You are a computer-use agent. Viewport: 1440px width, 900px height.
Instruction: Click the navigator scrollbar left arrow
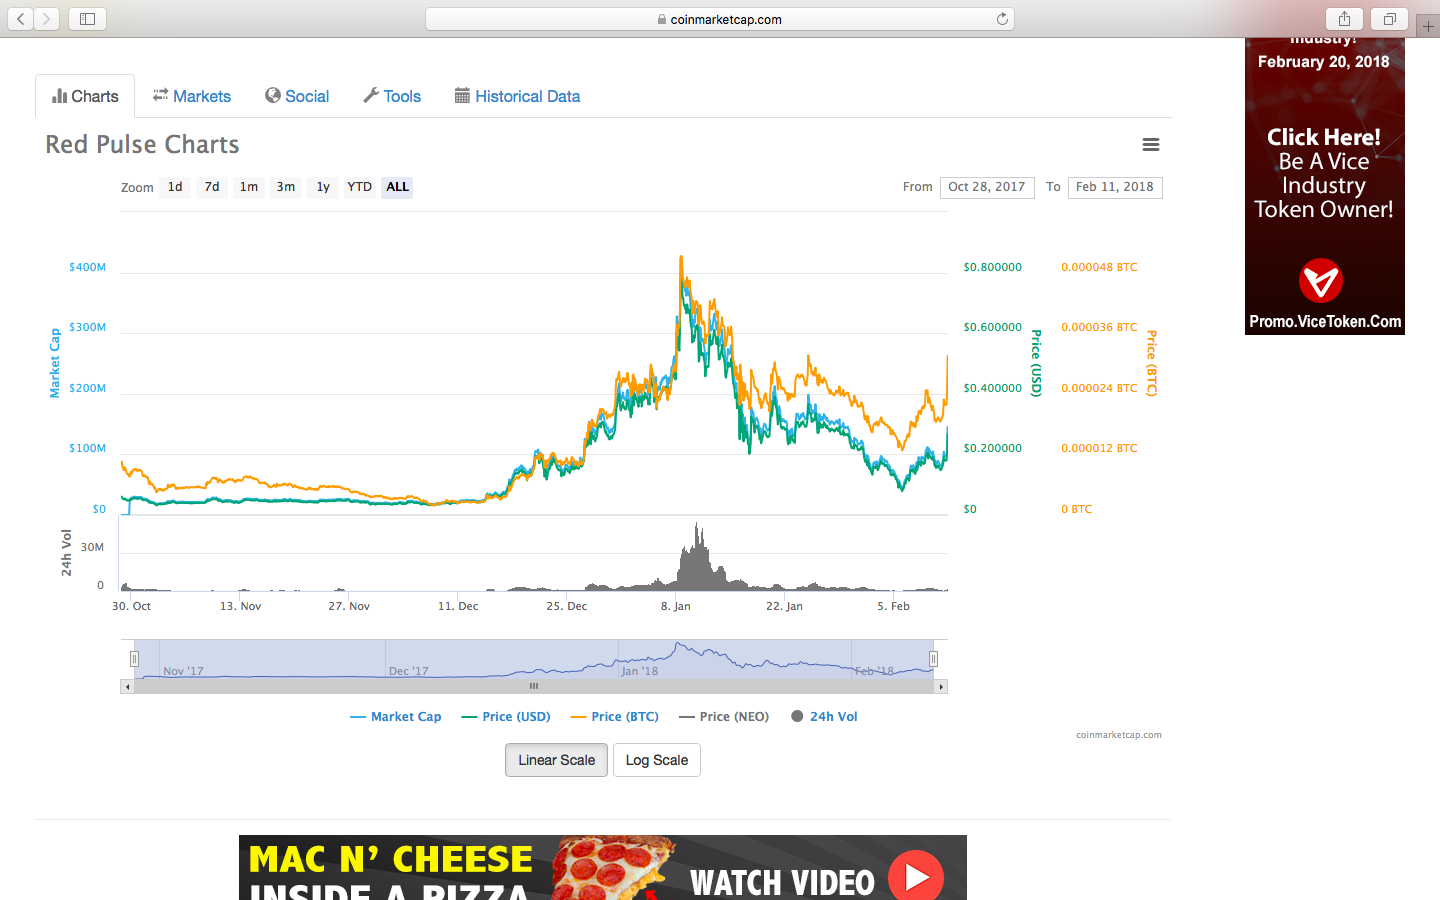(127, 687)
